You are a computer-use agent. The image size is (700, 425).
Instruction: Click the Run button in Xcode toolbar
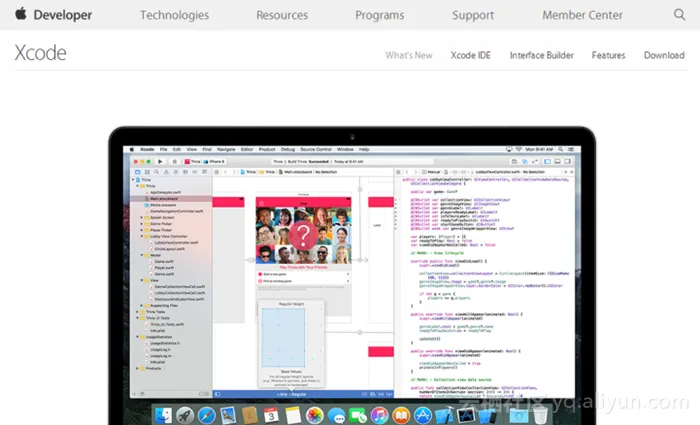tap(160, 162)
